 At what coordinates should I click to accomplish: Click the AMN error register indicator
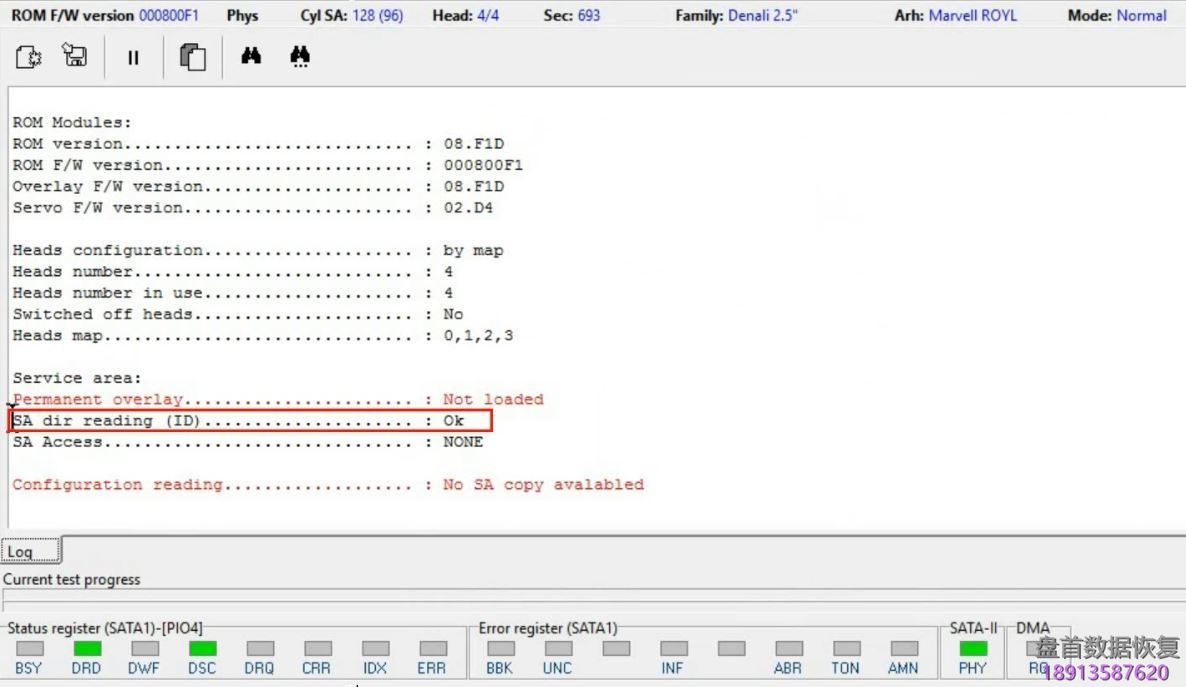coord(903,649)
